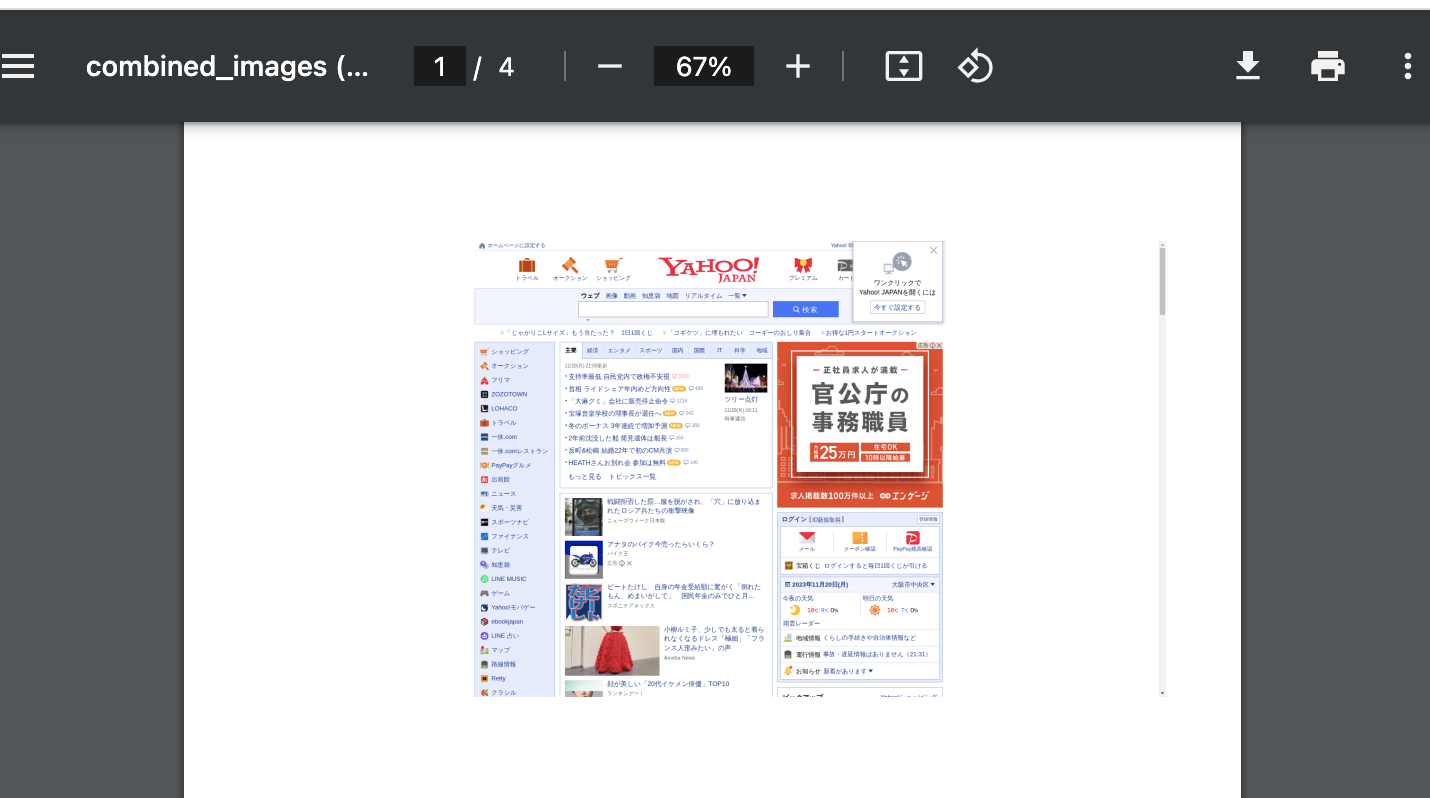Viewport: 1430px width, 798px height.
Task: Click the トピックス一覧 link
Action: point(632,477)
